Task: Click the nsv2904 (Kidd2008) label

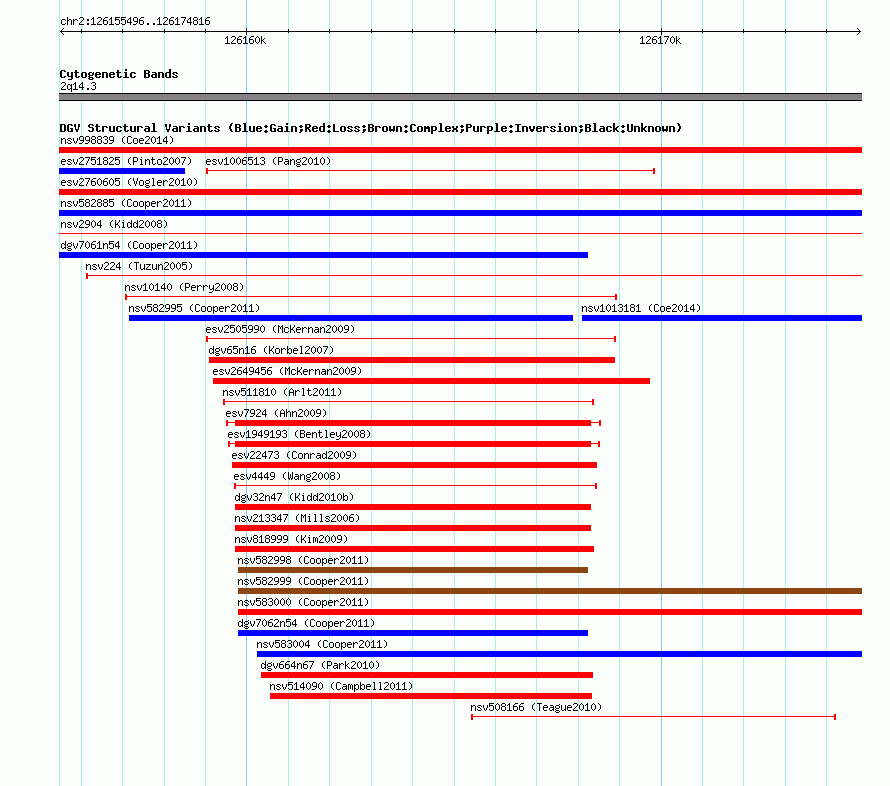Action: 114,224
